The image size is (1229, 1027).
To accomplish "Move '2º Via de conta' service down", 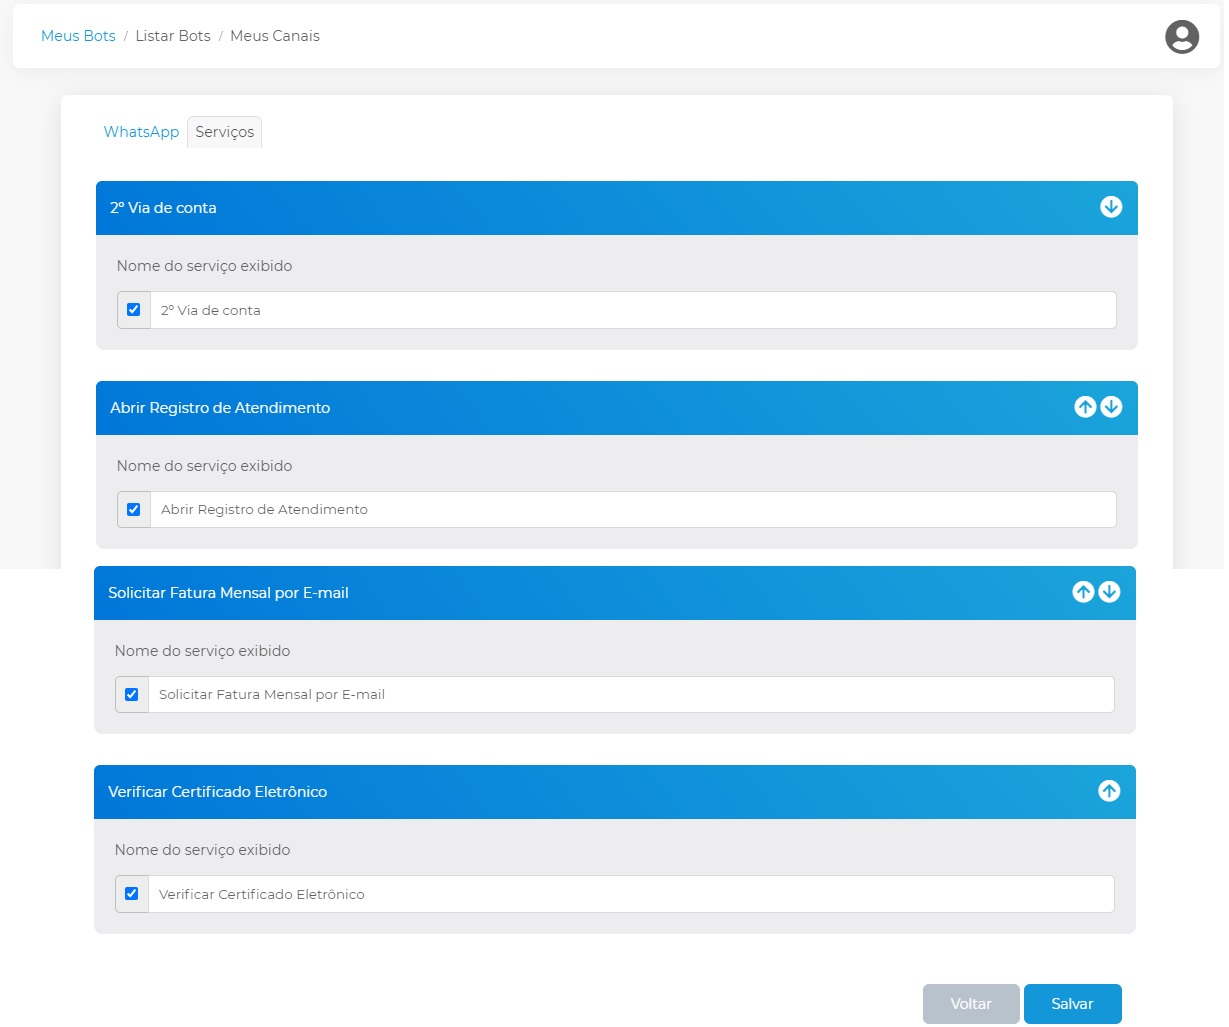I will coord(1111,207).
